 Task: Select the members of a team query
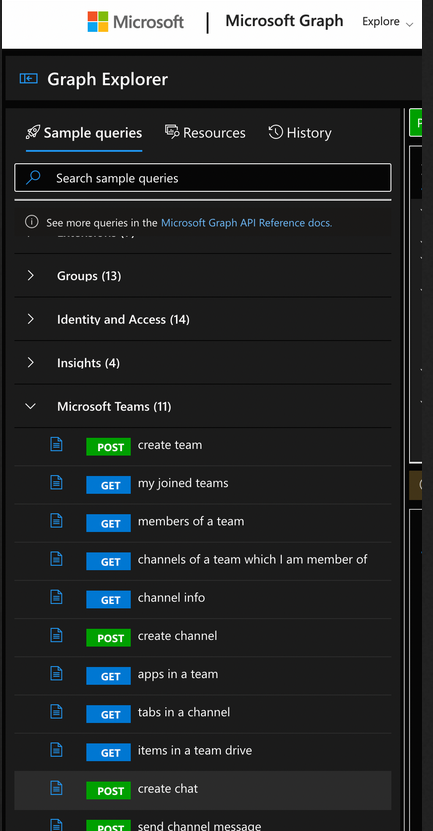pos(191,521)
